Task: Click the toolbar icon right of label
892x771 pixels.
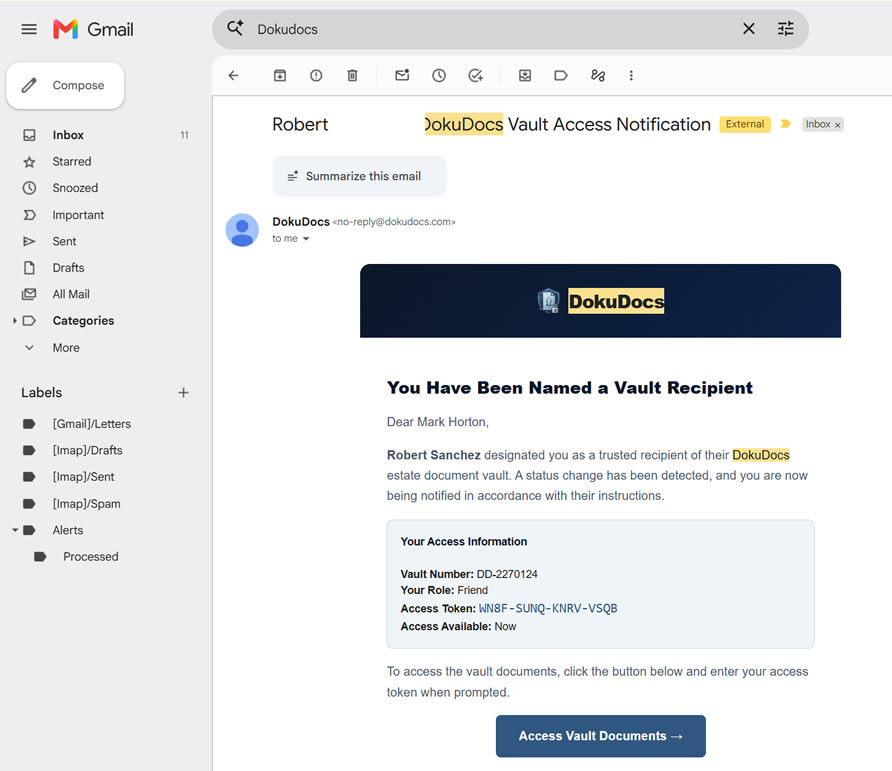Action: coord(598,76)
